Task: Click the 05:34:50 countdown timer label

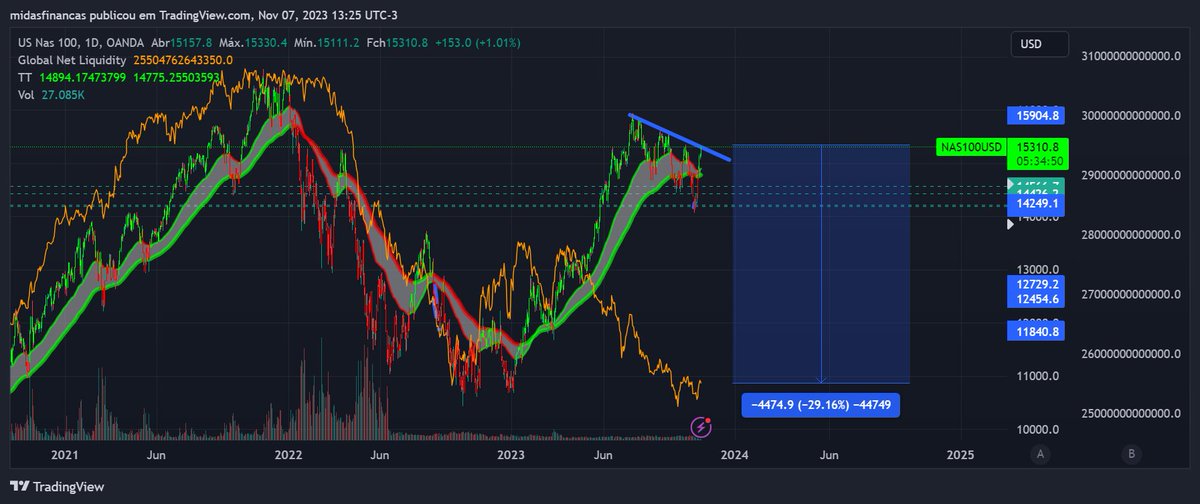Action: 1038,160
